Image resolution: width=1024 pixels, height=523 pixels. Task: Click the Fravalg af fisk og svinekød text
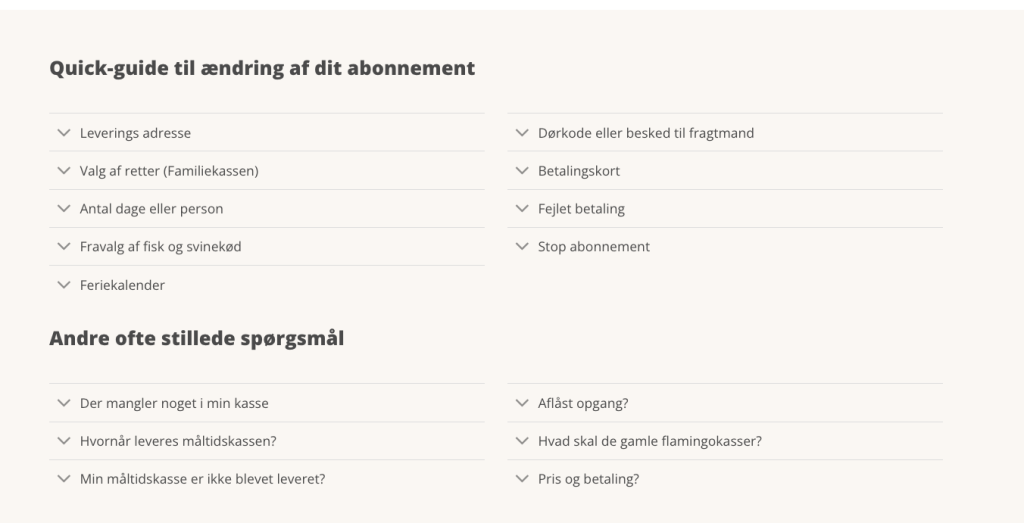pyautogui.click(x=160, y=247)
